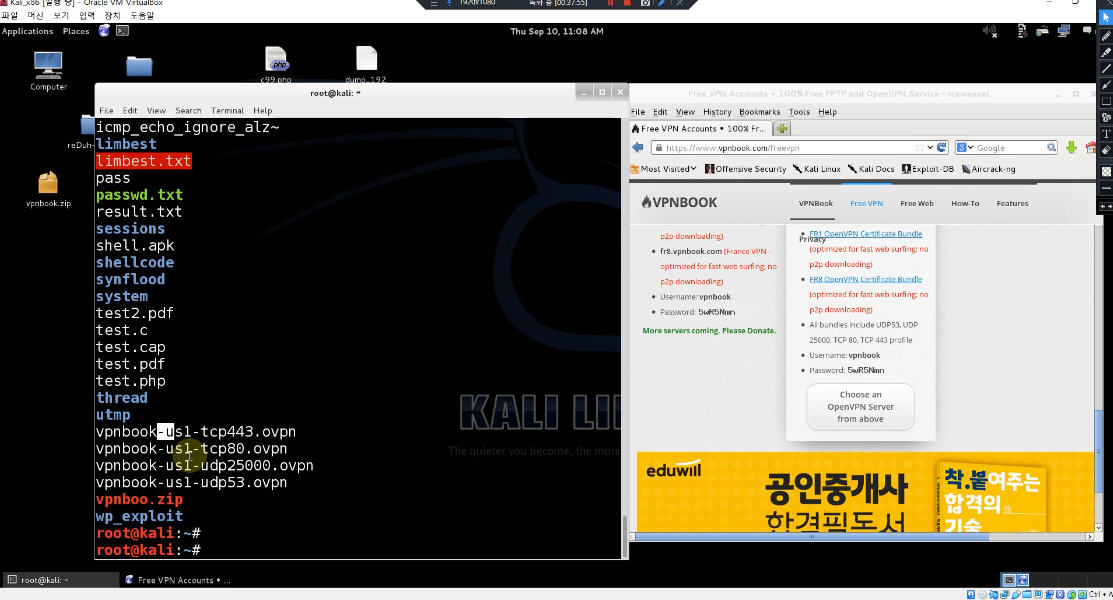
Task: Open the Kali Docs bookmark
Action: (871, 169)
